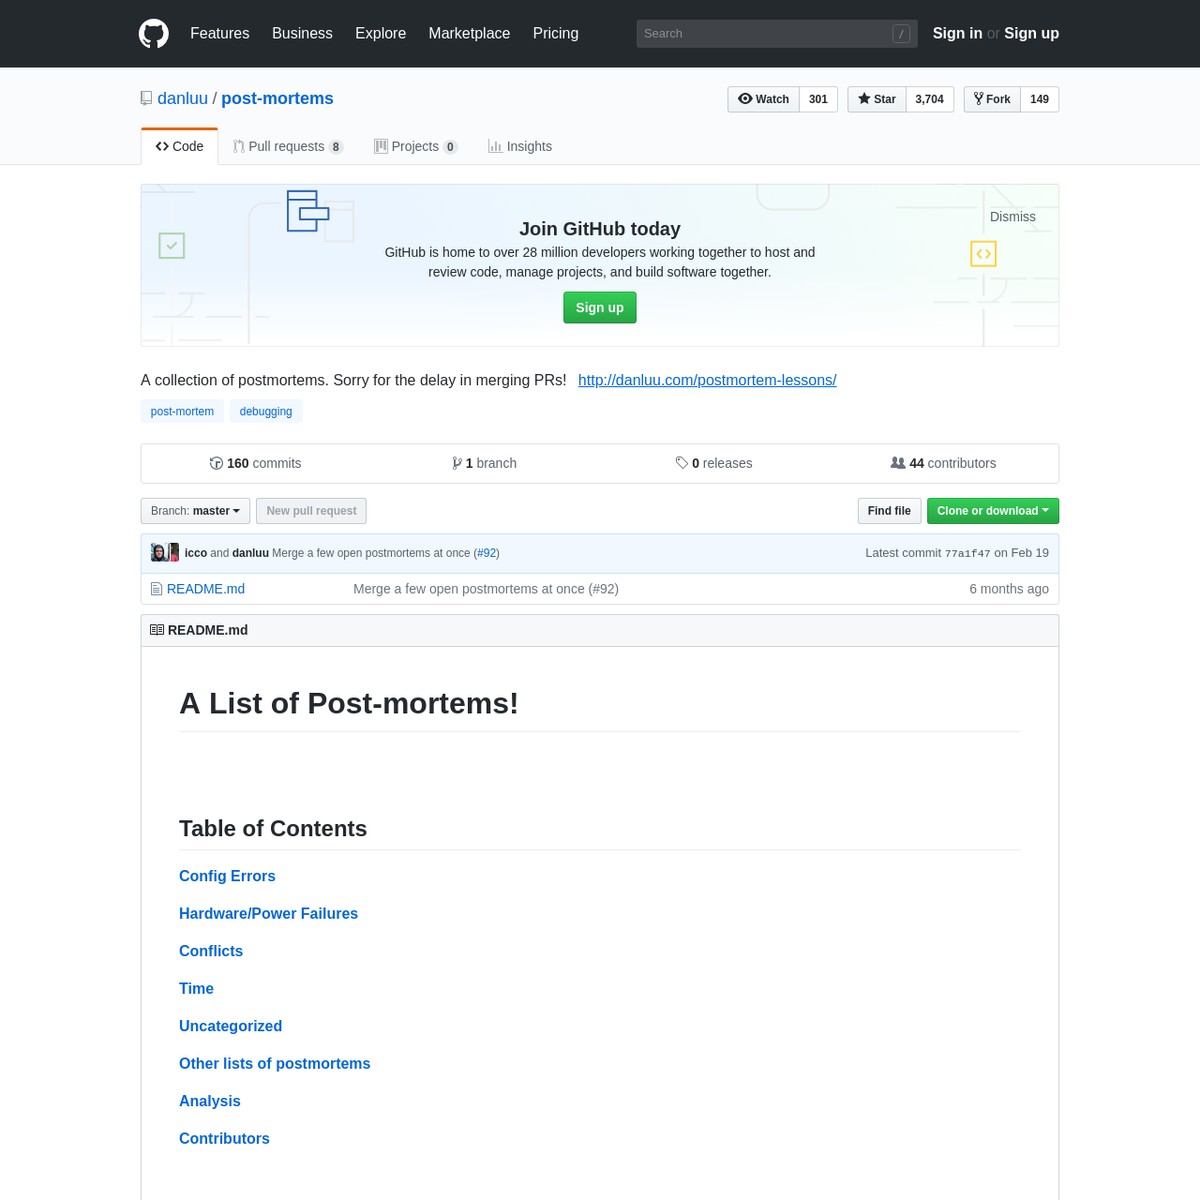Click the Find file button
The image size is (1200, 1200).
point(889,511)
